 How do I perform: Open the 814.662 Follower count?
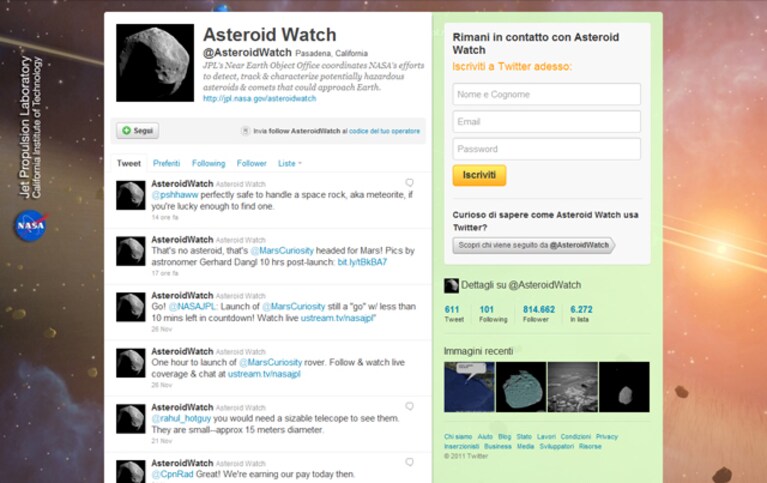point(539,314)
